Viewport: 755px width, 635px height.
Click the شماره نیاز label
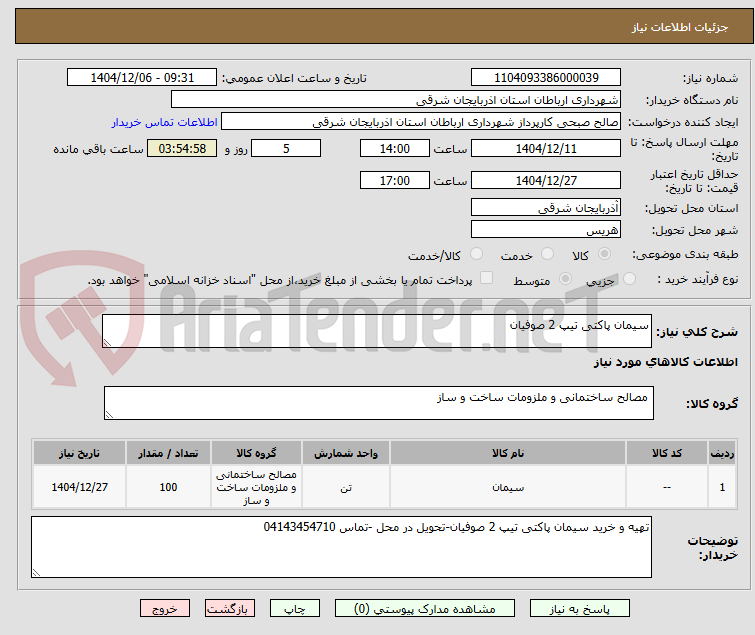[710, 78]
